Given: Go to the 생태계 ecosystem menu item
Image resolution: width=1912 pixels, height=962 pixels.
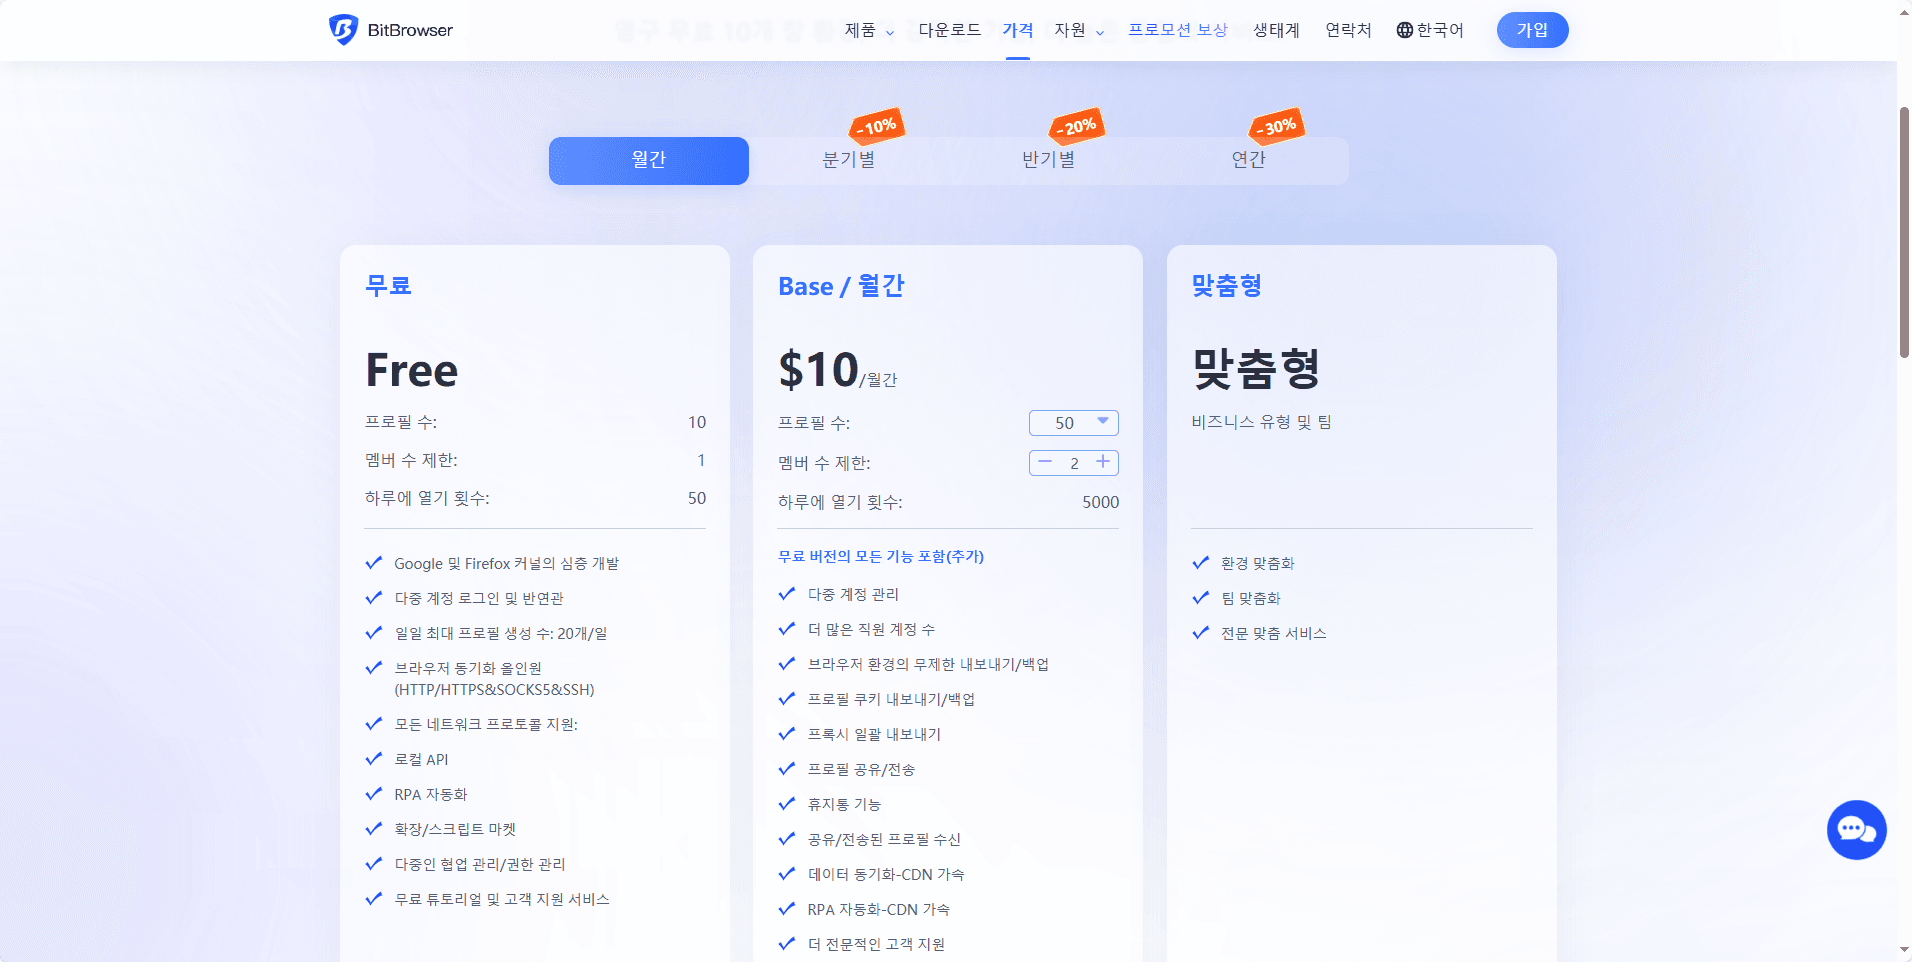Looking at the screenshot, I should click(x=1276, y=30).
